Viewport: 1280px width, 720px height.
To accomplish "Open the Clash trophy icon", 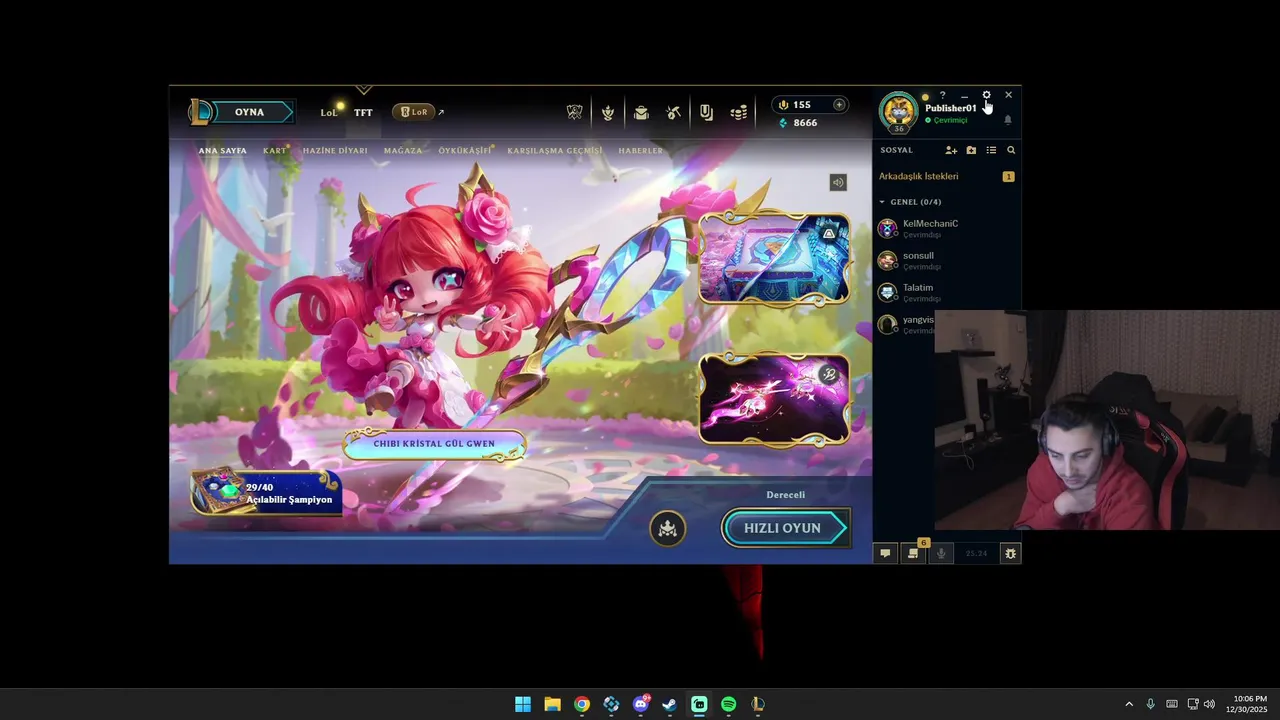I will (x=574, y=113).
